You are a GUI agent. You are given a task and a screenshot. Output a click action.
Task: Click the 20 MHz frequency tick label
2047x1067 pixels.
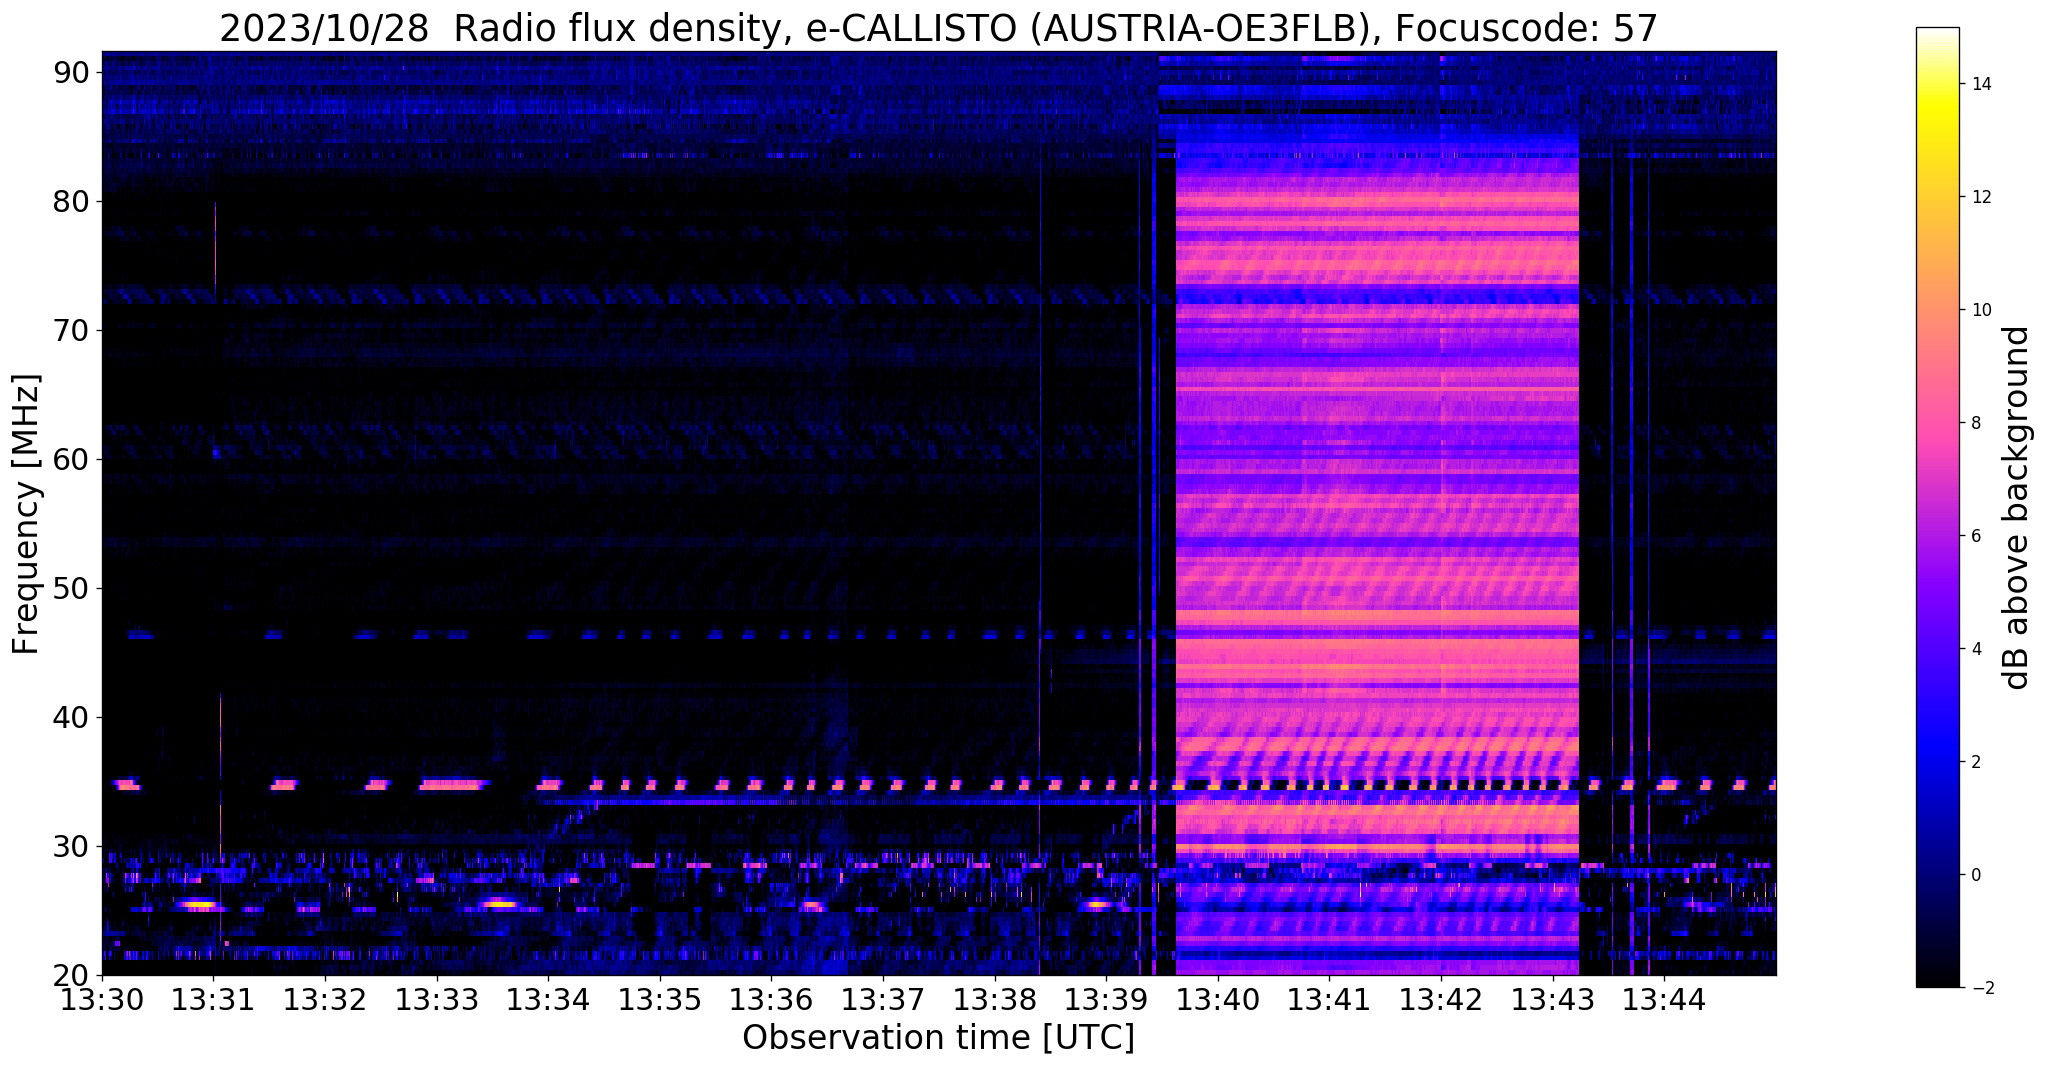click(x=72, y=975)
